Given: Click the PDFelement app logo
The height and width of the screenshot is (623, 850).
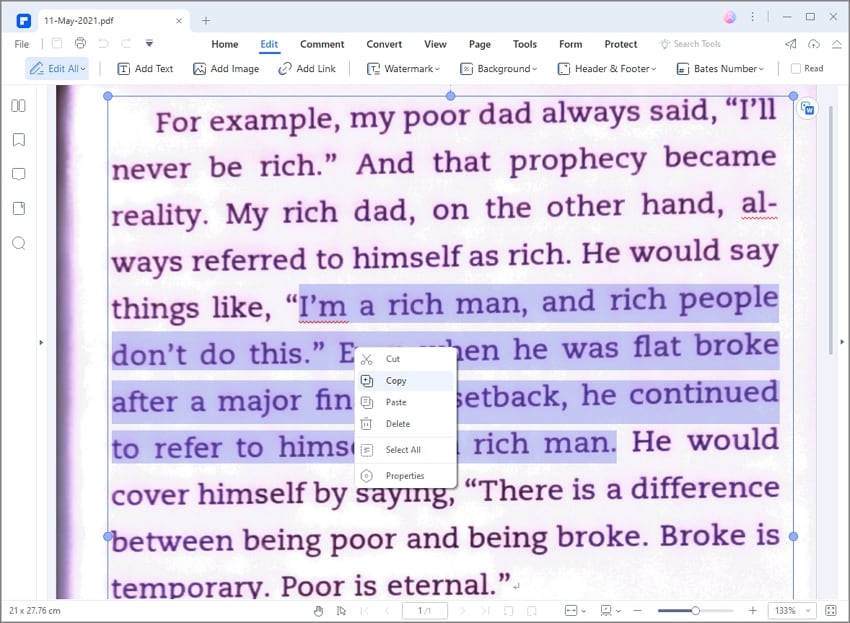Looking at the screenshot, I should (x=23, y=21).
